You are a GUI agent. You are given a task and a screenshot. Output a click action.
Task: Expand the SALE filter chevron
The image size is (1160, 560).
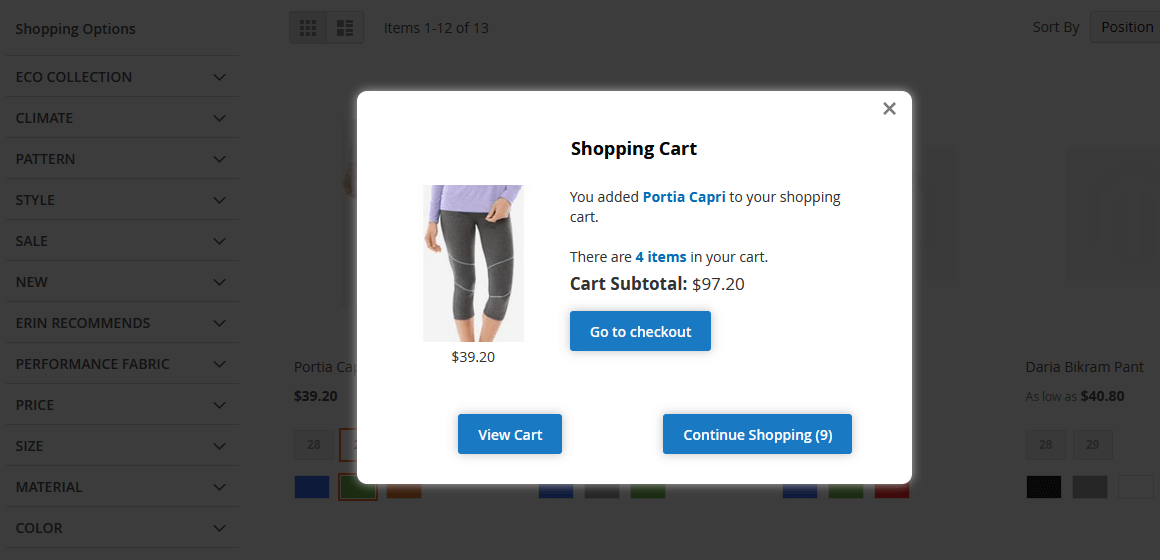click(220, 241)
